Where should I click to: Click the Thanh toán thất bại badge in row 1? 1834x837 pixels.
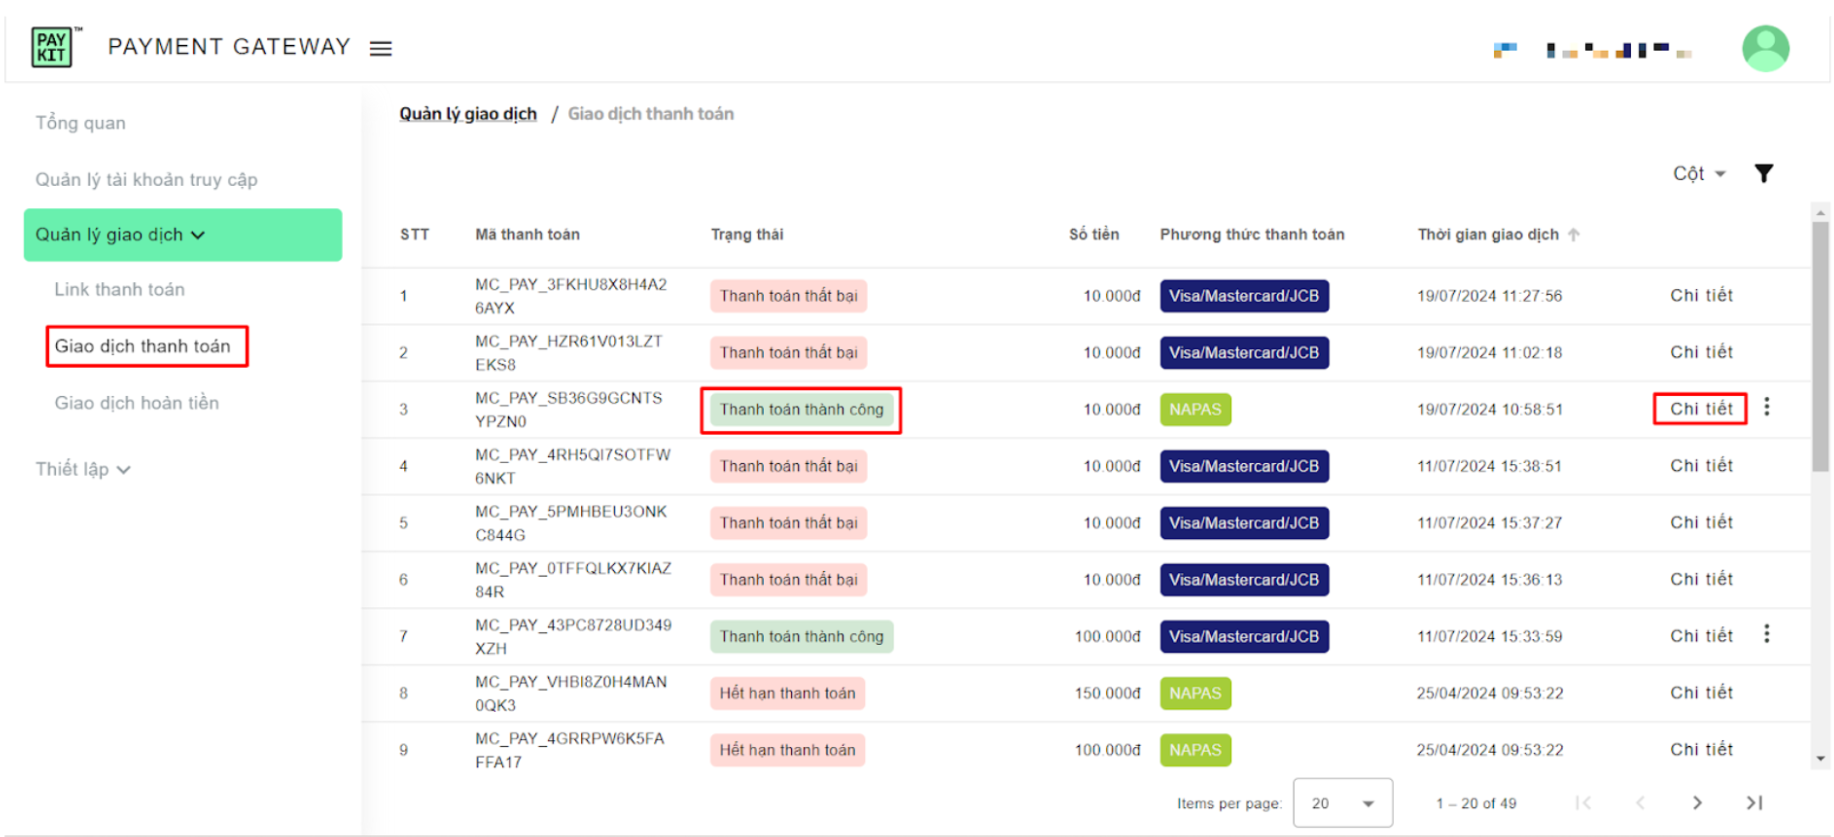click(x=789, y=296)
